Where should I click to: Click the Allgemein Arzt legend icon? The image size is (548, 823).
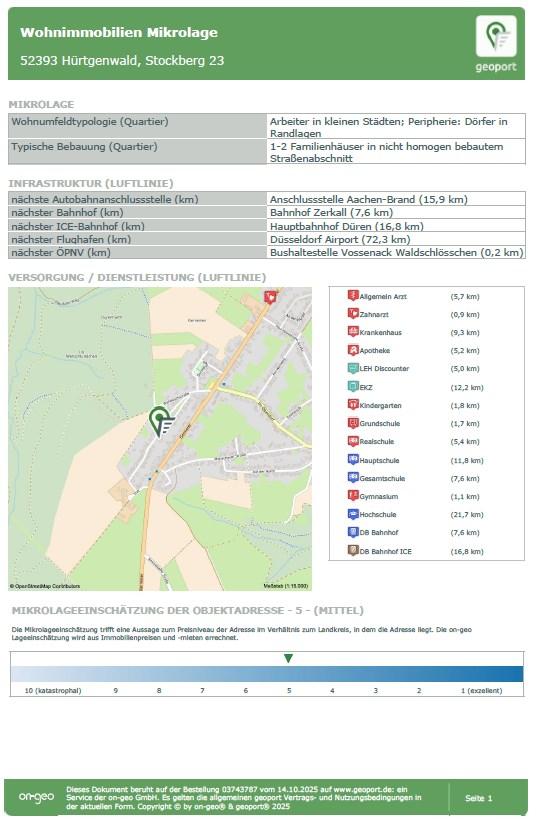click(x=353, y=296)
